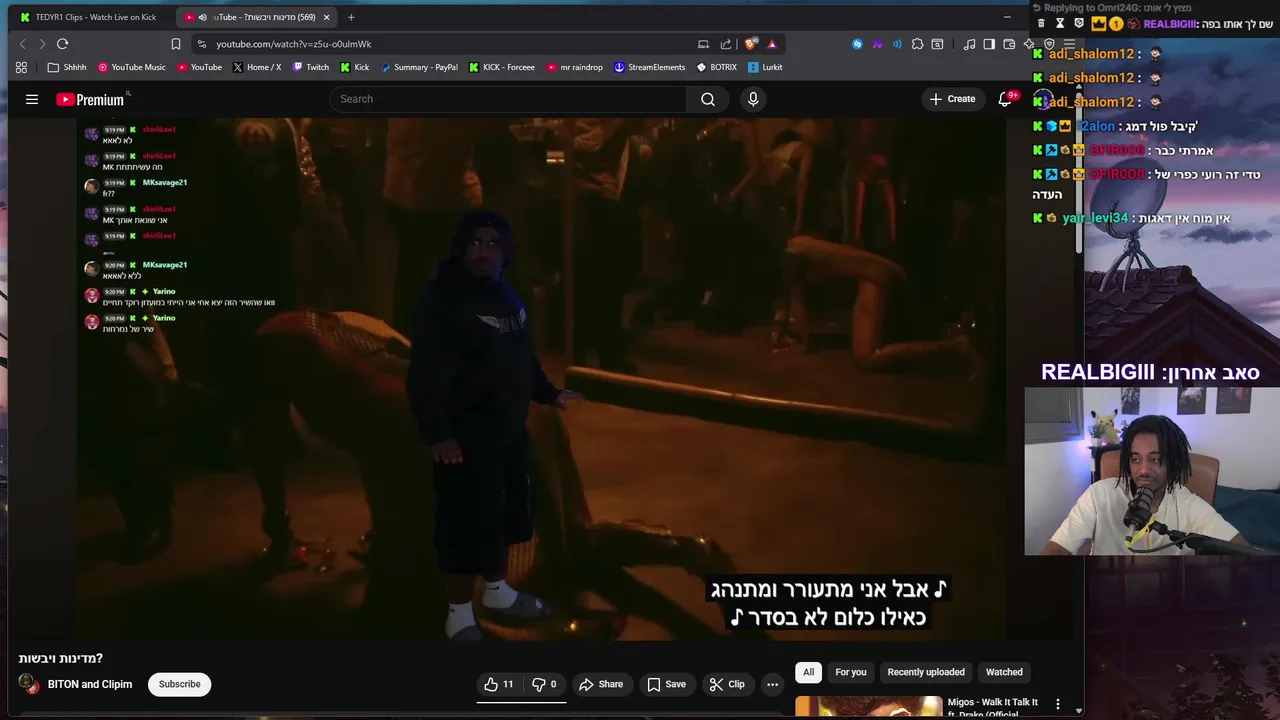1280x720 pixels.
Task: Open the YouTube guide hamburger menu
Action: pyautogui.click(x=32, y=99)
